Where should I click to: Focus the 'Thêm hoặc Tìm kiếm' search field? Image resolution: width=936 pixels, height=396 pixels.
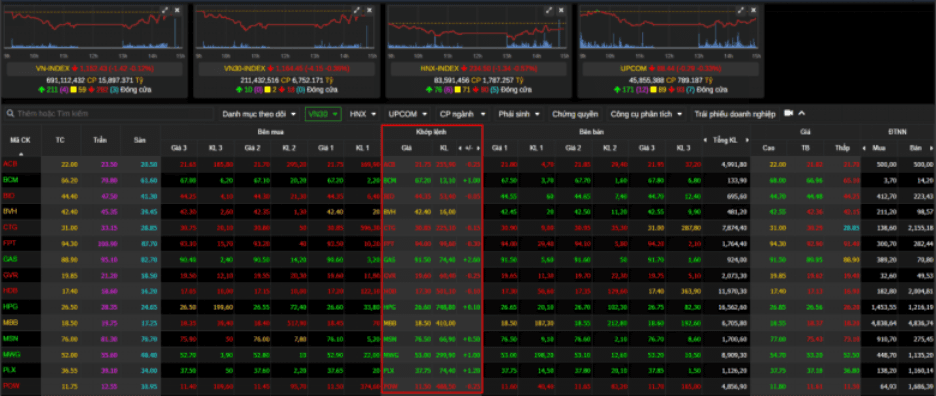(x=108, y=113)
